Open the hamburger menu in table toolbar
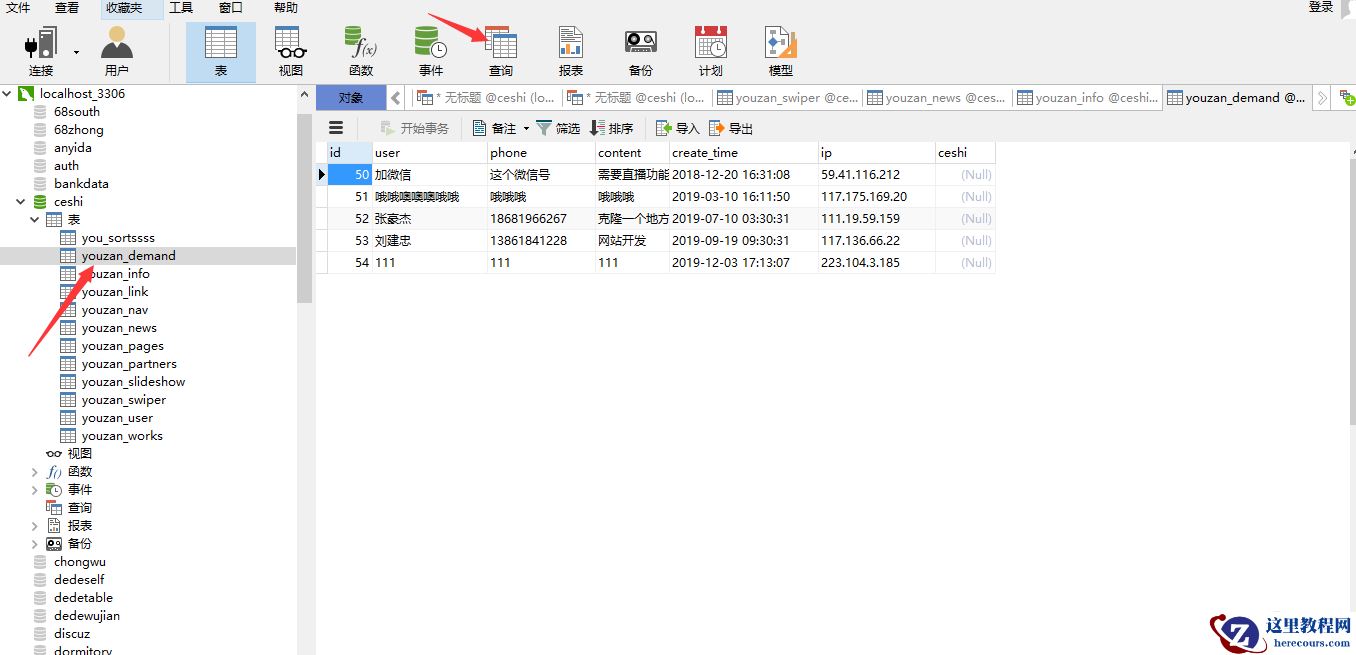Screen dimensions: 1356x655 tap(336, 128)
